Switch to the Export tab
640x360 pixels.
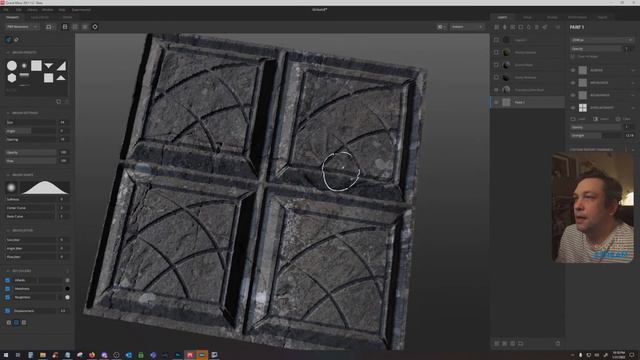pos(602,18)
